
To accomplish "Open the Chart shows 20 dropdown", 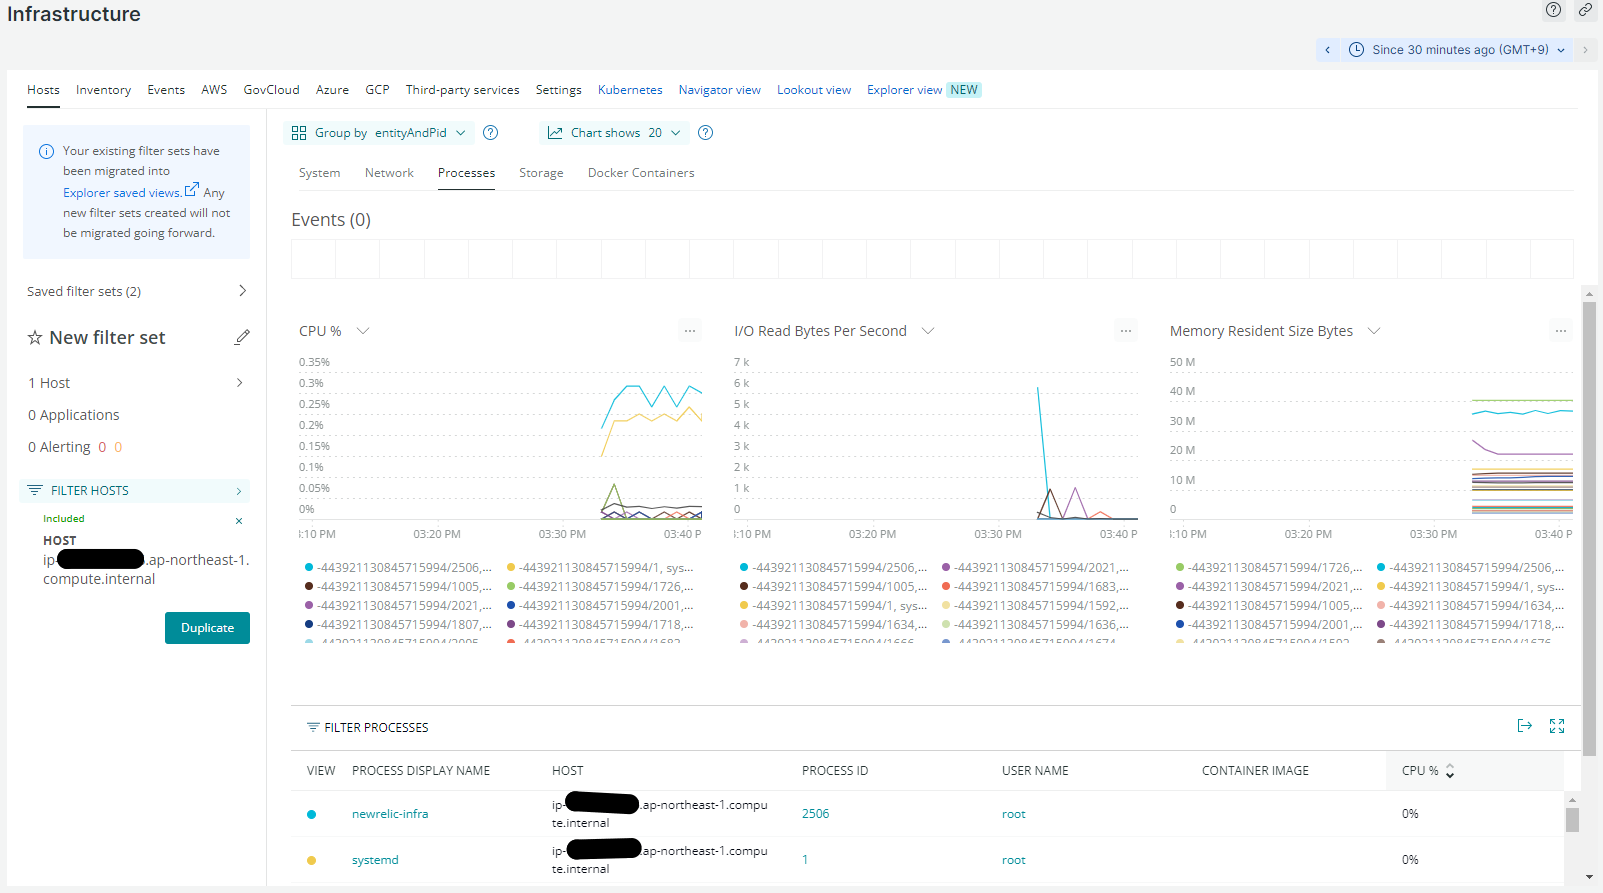I will pyautogui.click(x=614, y=133).
